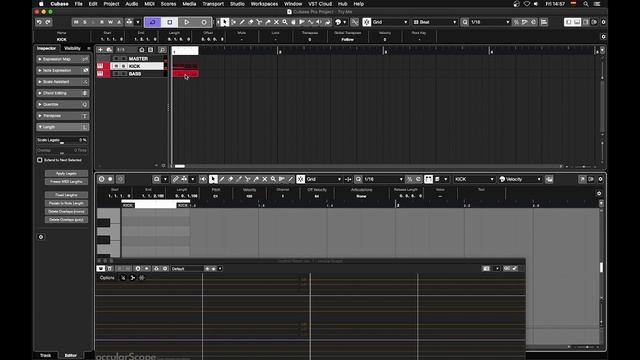The image size is (640, 360).
Task: Switch to Visibility tab
Action: pyautogui.click(x=72, y=48)
